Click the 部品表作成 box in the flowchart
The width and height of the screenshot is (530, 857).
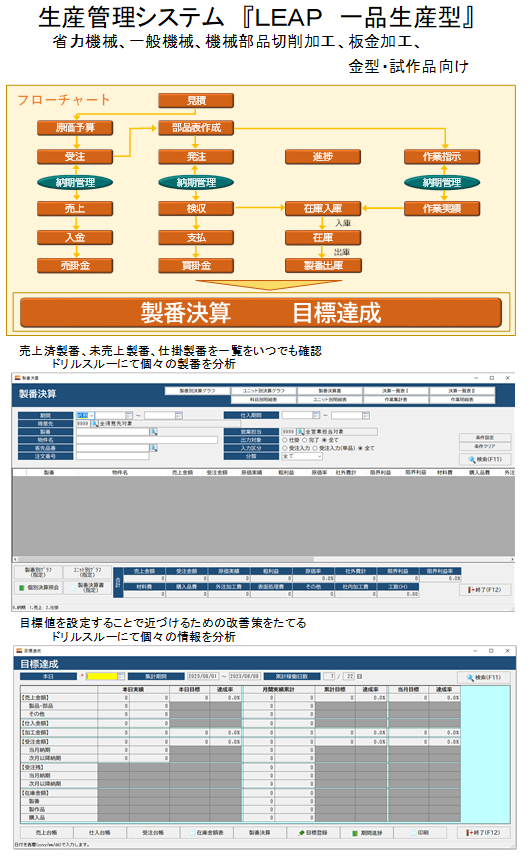196,128
